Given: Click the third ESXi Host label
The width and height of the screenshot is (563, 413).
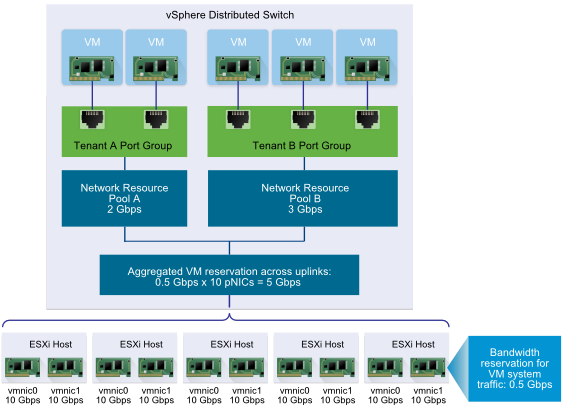Looking at the screenshot, I should [232, 344].
